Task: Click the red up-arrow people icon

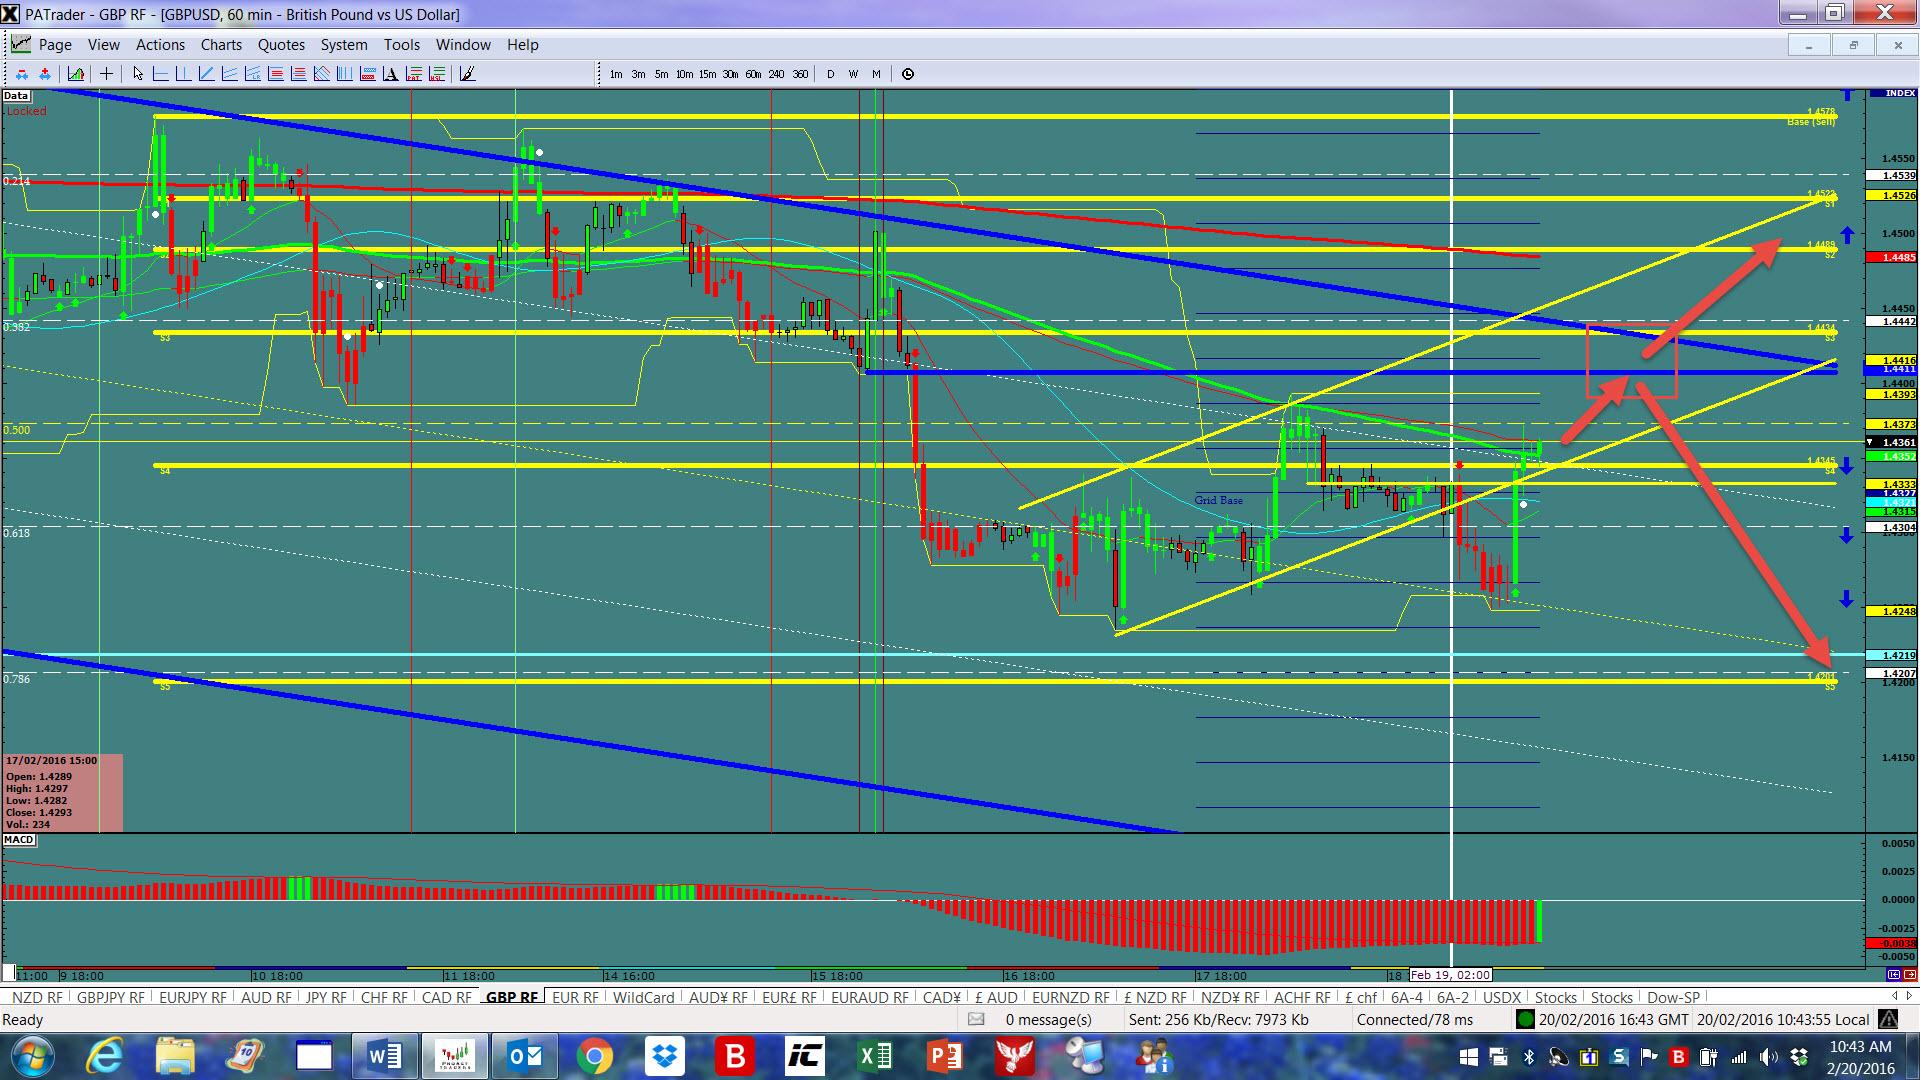Action: [45, 73]
